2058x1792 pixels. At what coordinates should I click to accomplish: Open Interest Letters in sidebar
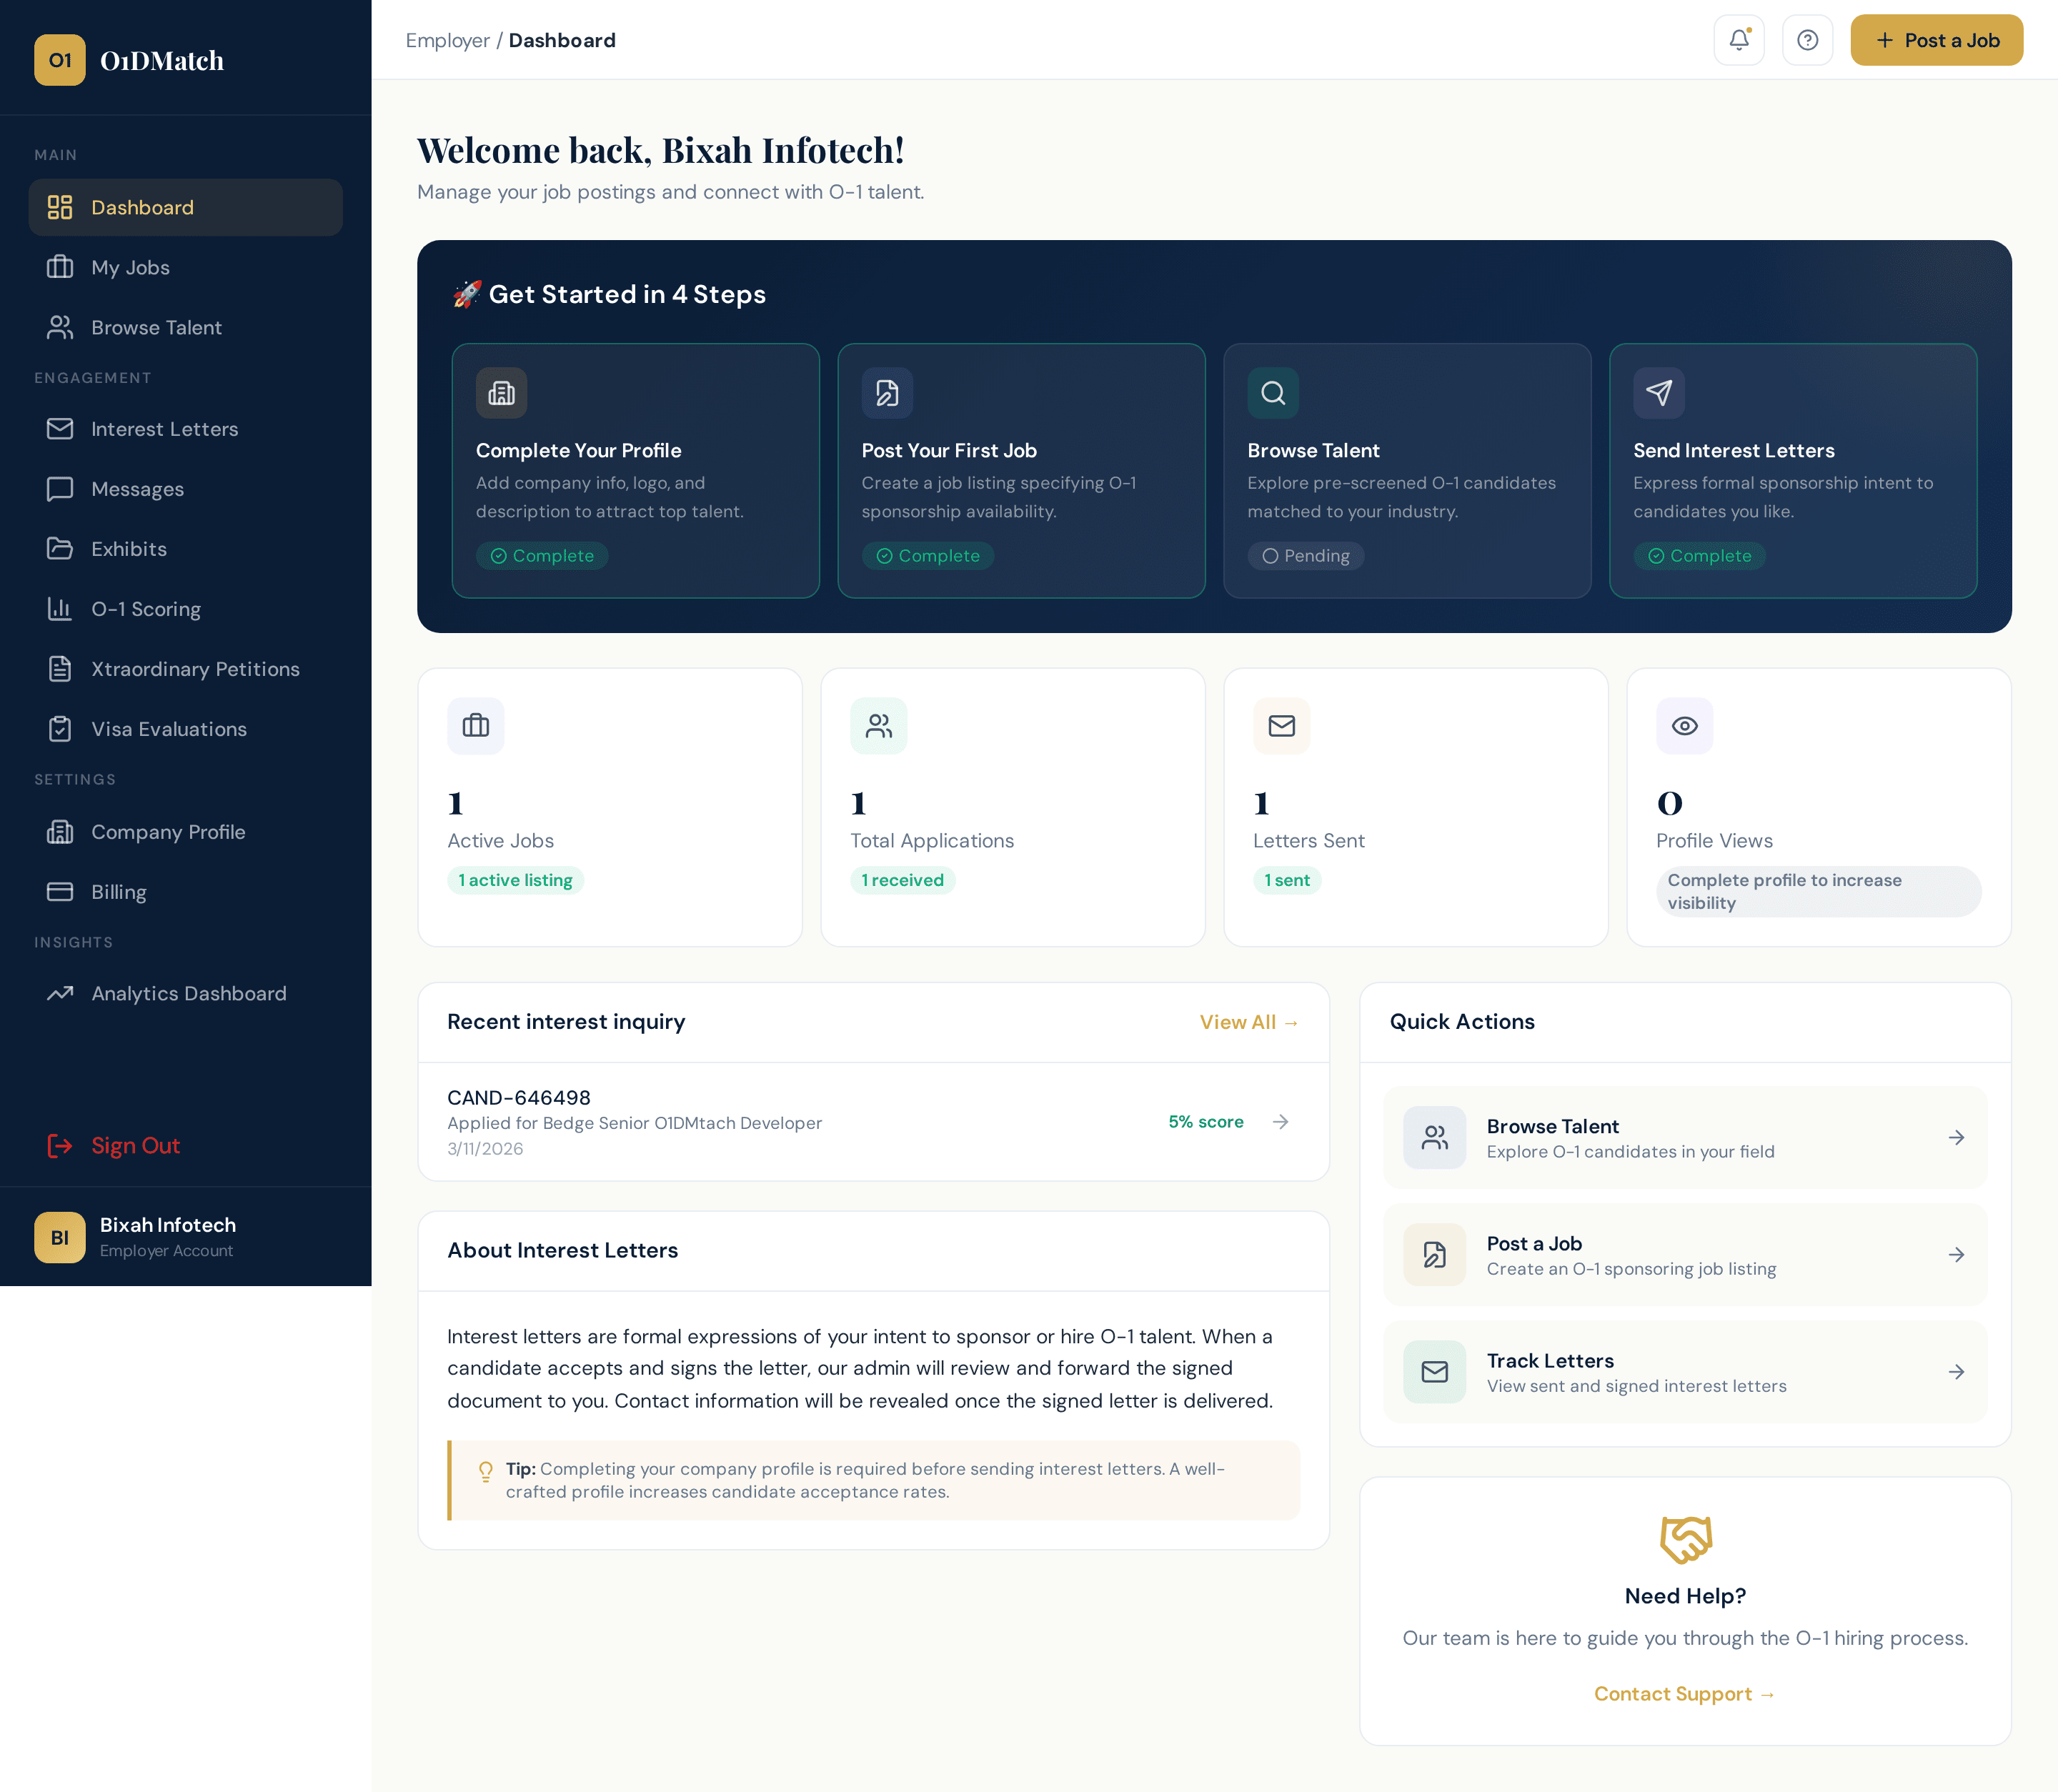(186, 428)
